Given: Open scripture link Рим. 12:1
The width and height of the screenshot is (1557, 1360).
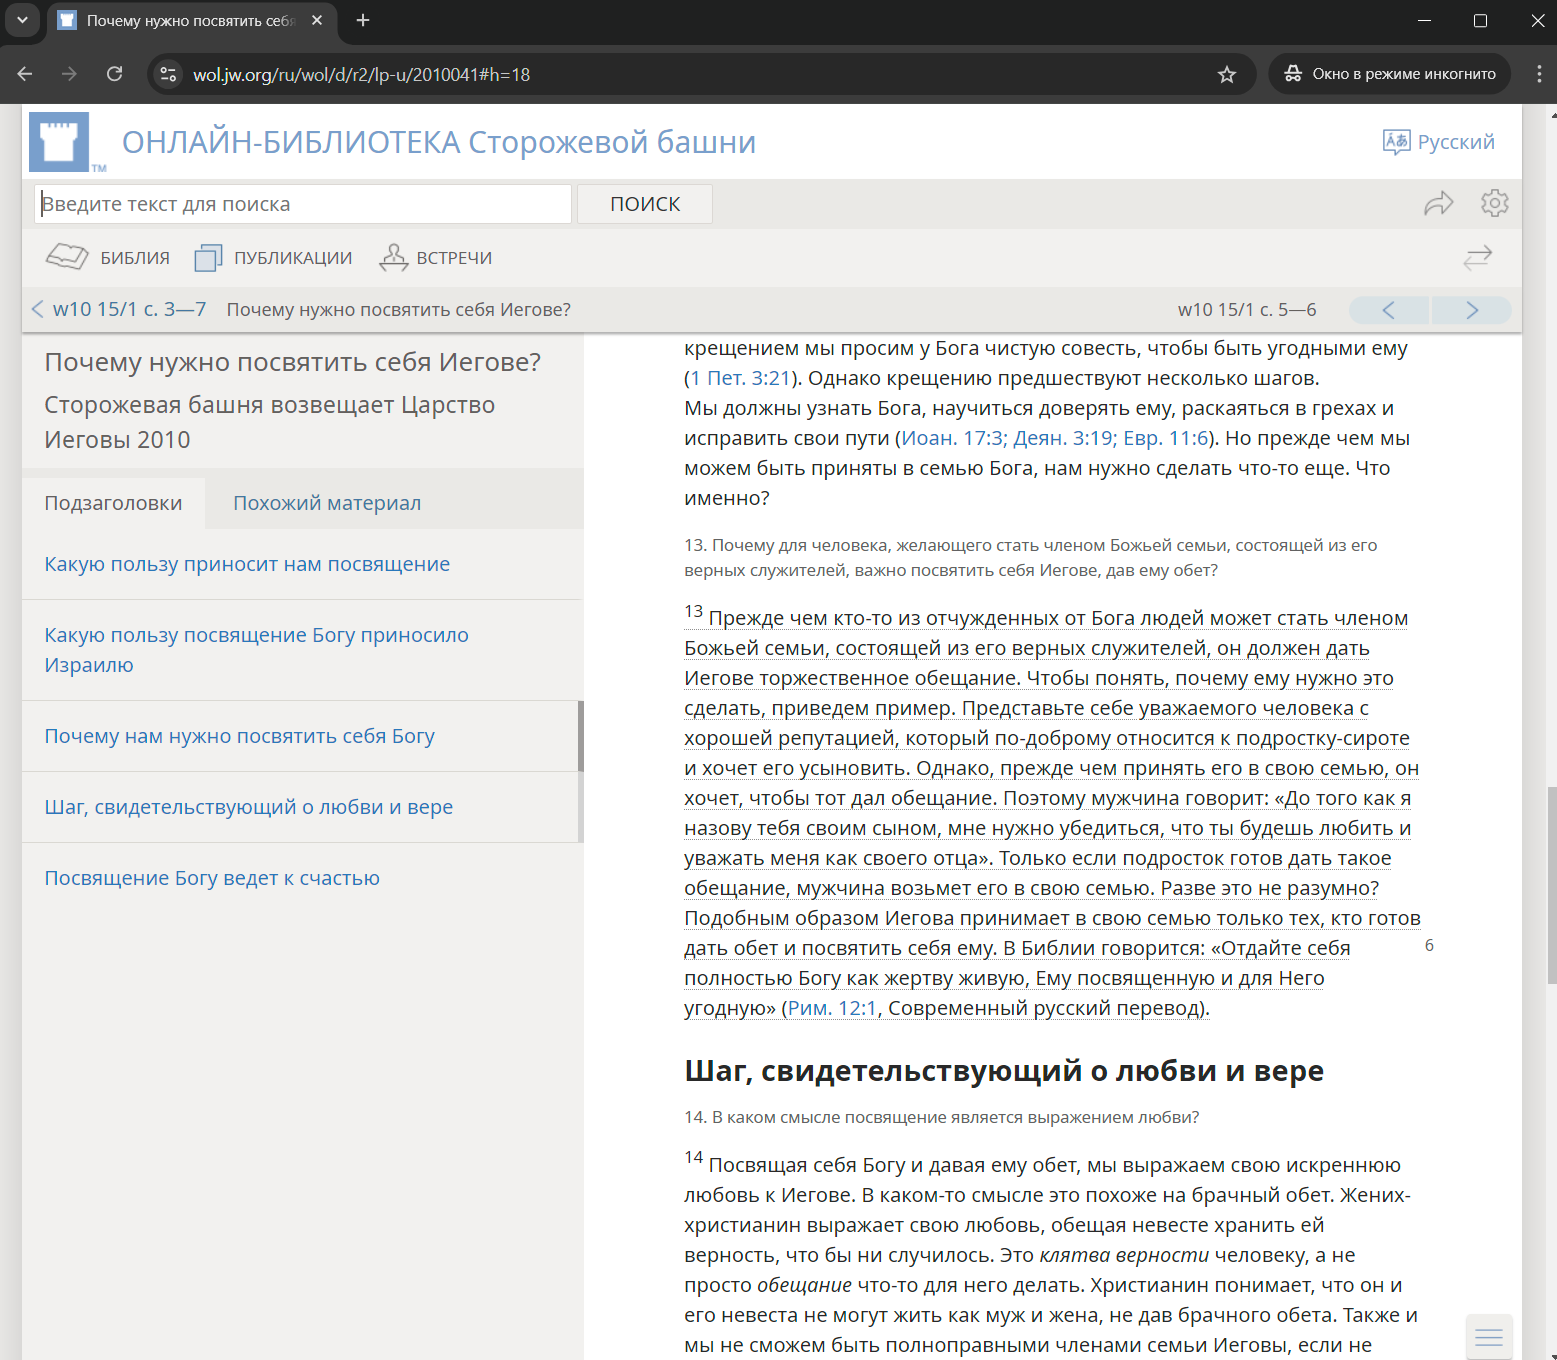Looking at the screenshot, I should pyautogui.click(x=832, y=1008).
